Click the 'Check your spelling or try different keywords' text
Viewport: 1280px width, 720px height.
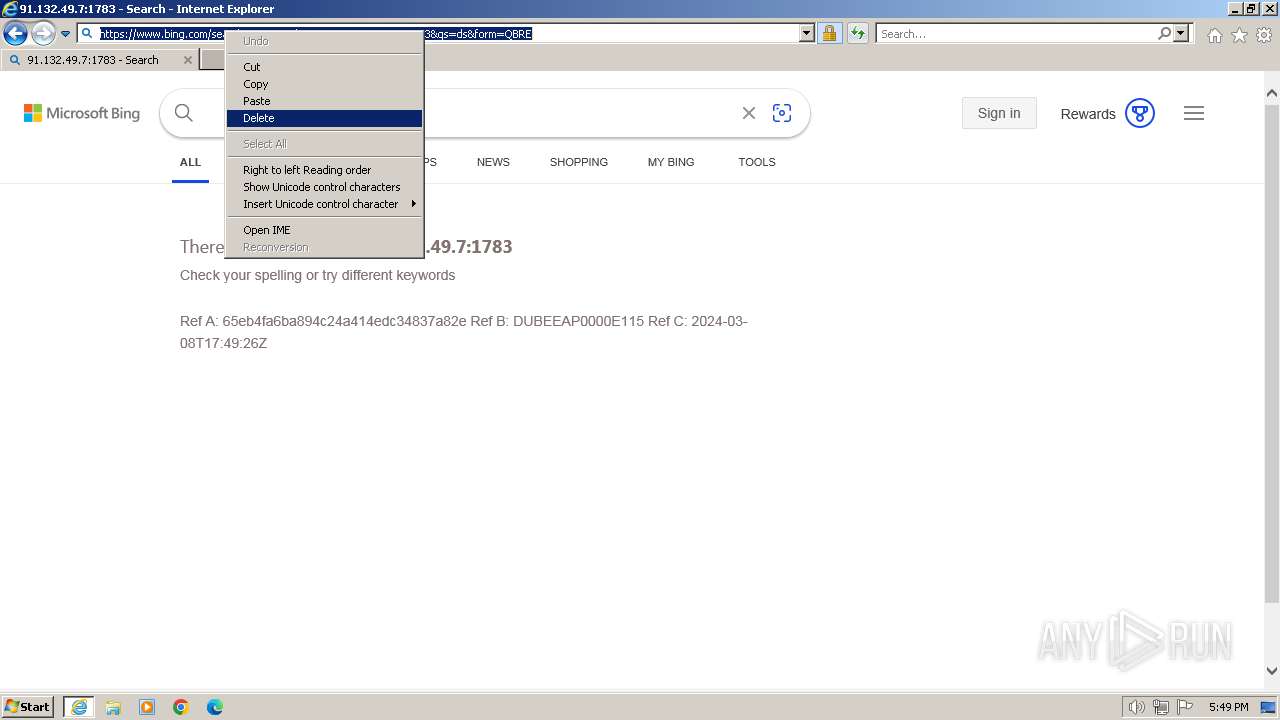(x=317, y=275)
